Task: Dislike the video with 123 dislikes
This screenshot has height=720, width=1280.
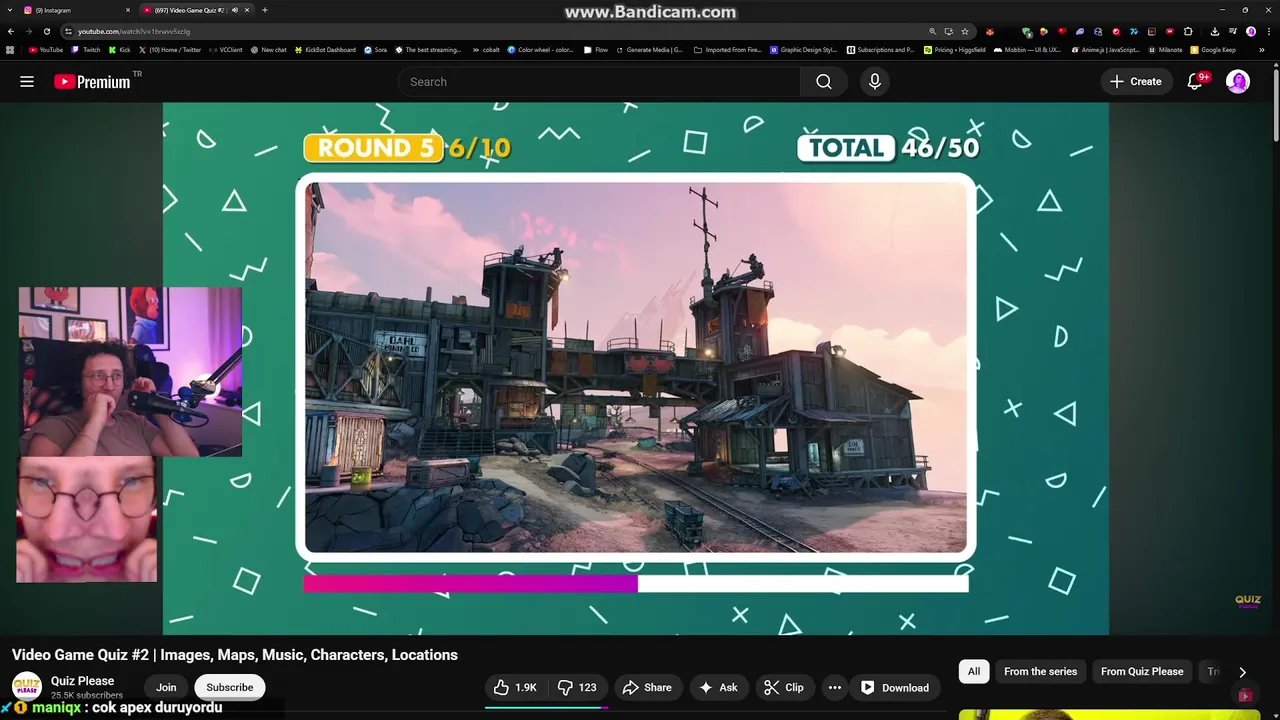Action: click(x=577, y=688)
